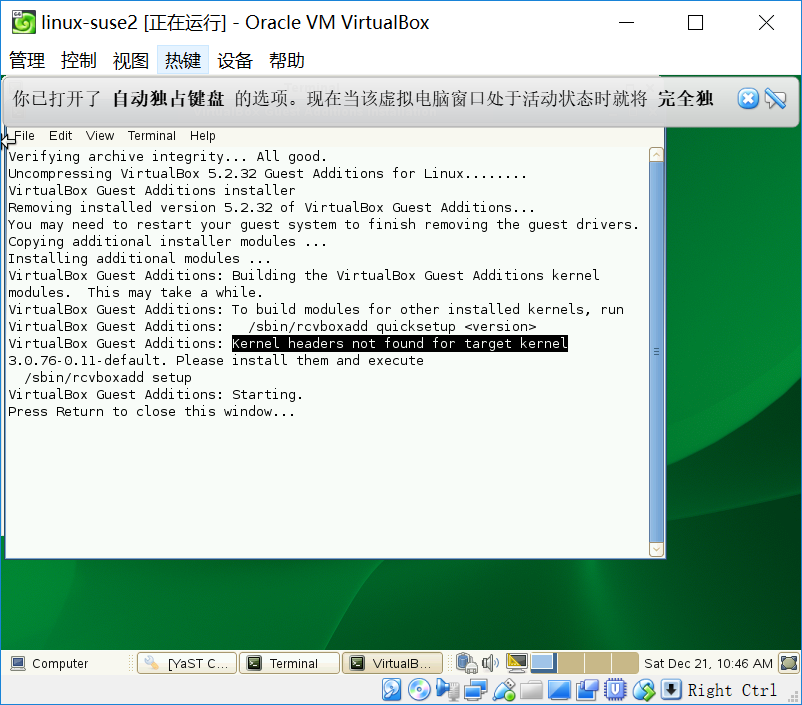Click the terminal scrollbar down arrow

pos(656,549)
